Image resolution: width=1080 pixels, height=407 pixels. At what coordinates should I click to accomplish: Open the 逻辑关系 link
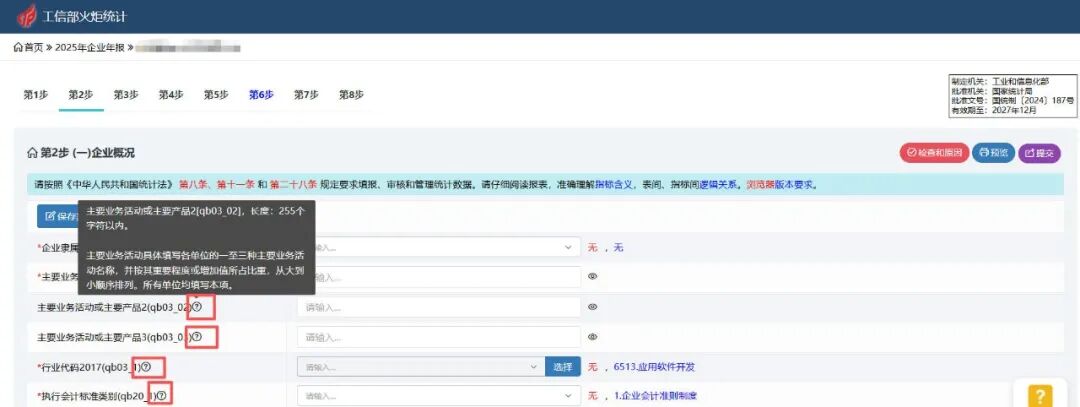[718, 185]
